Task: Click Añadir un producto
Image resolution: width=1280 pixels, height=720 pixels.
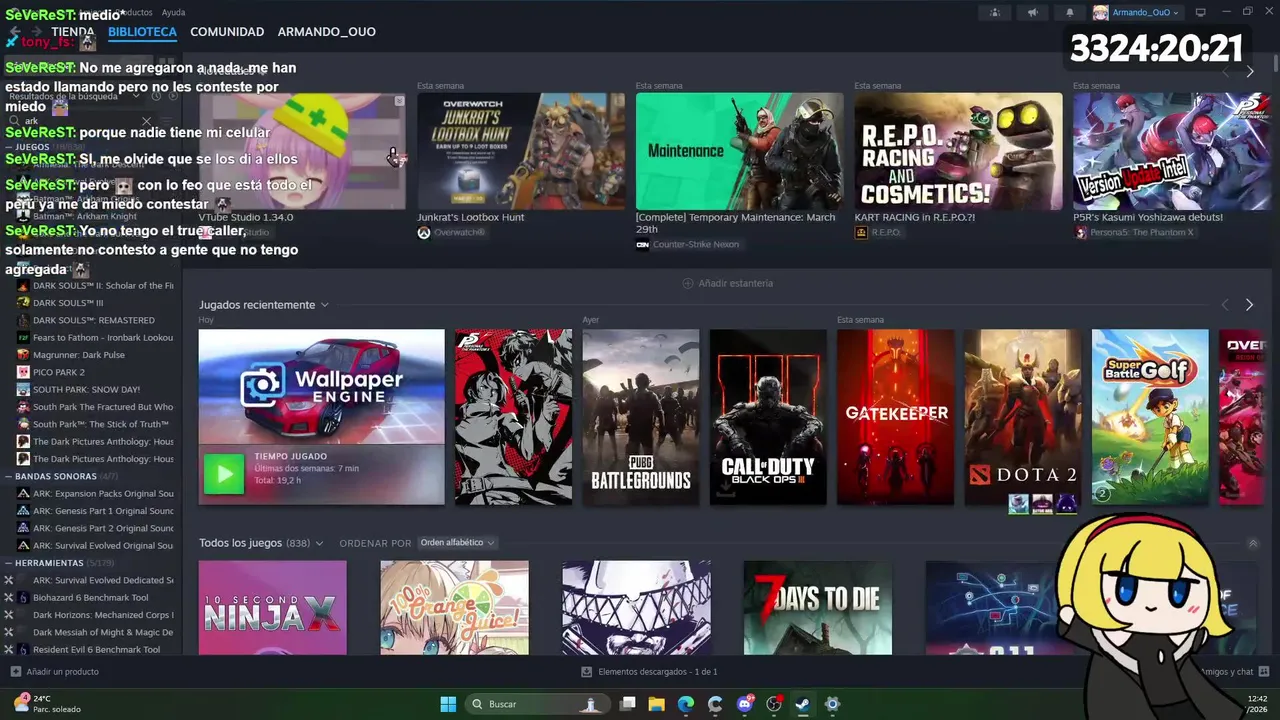Action: tap(55, 672)
